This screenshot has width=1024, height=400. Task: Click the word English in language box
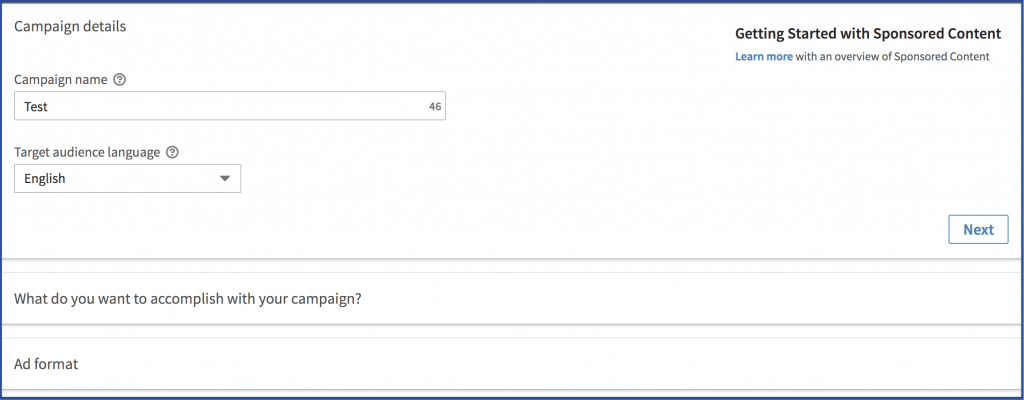[44, 178]
